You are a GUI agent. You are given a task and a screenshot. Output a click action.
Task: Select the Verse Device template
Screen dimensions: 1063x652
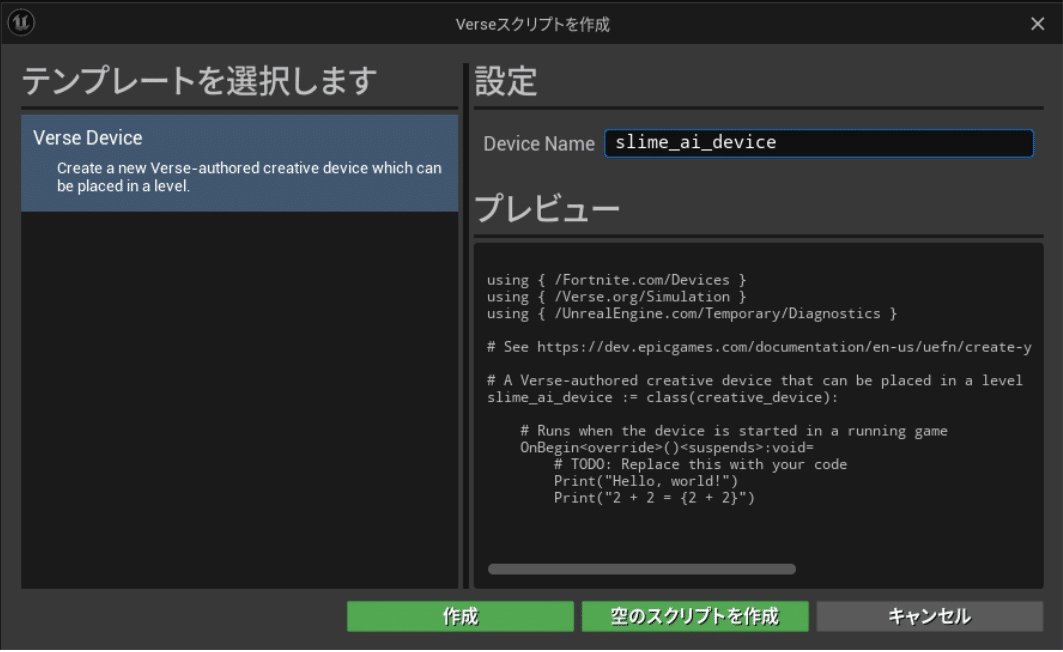239,163
